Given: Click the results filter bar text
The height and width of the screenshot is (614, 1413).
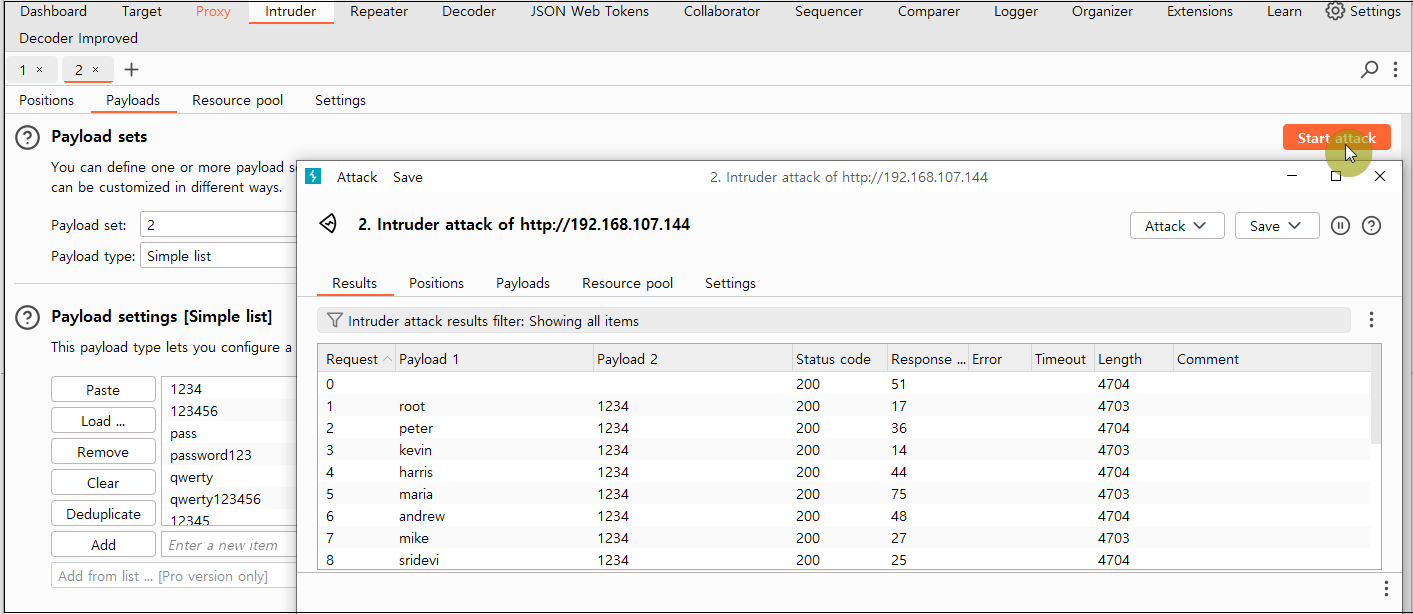Looking at the screenshot, I should tap(493, 321).
